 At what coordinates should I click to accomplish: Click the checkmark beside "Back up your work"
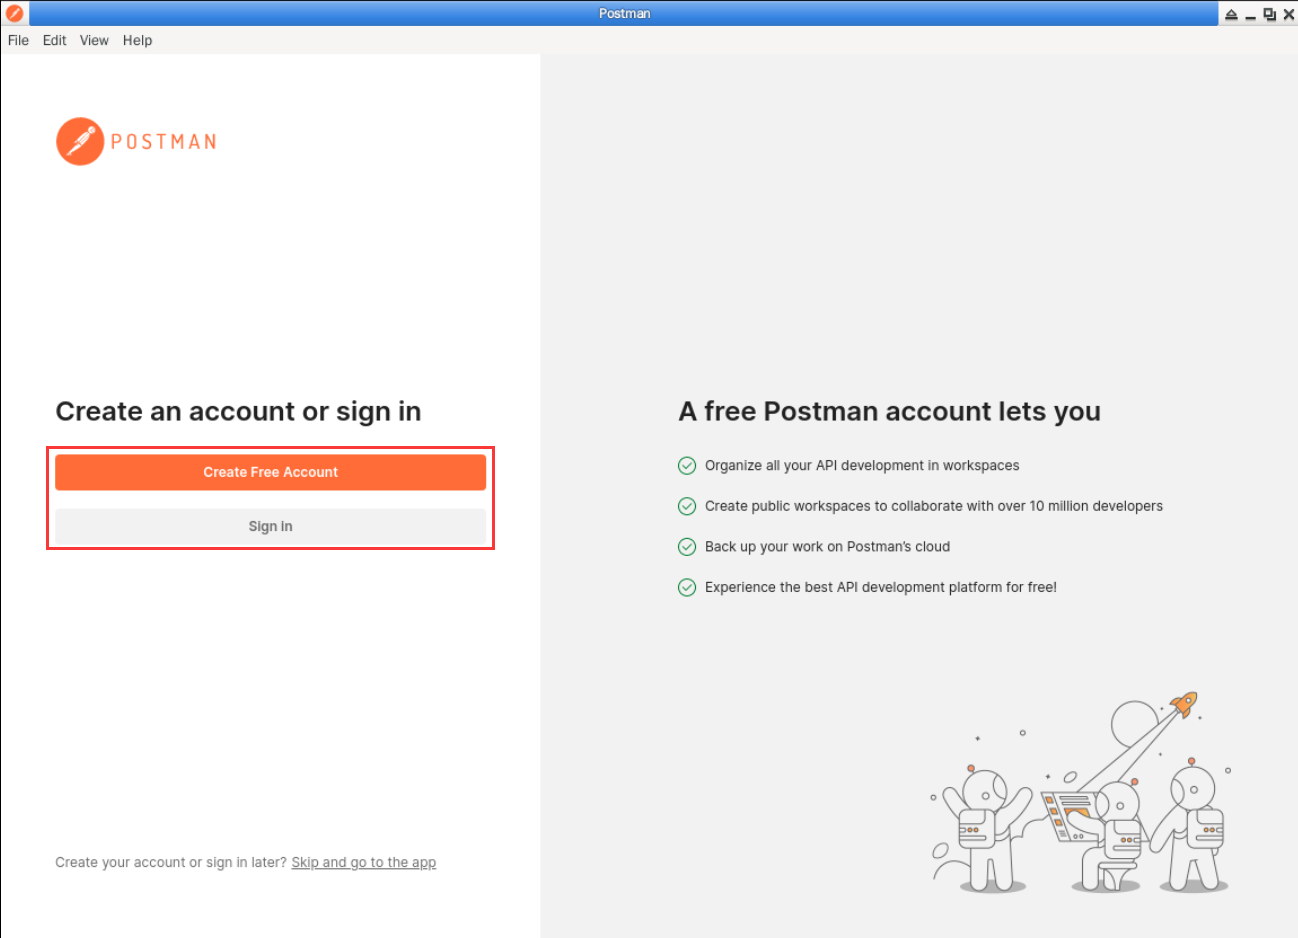tap(687, 546)
